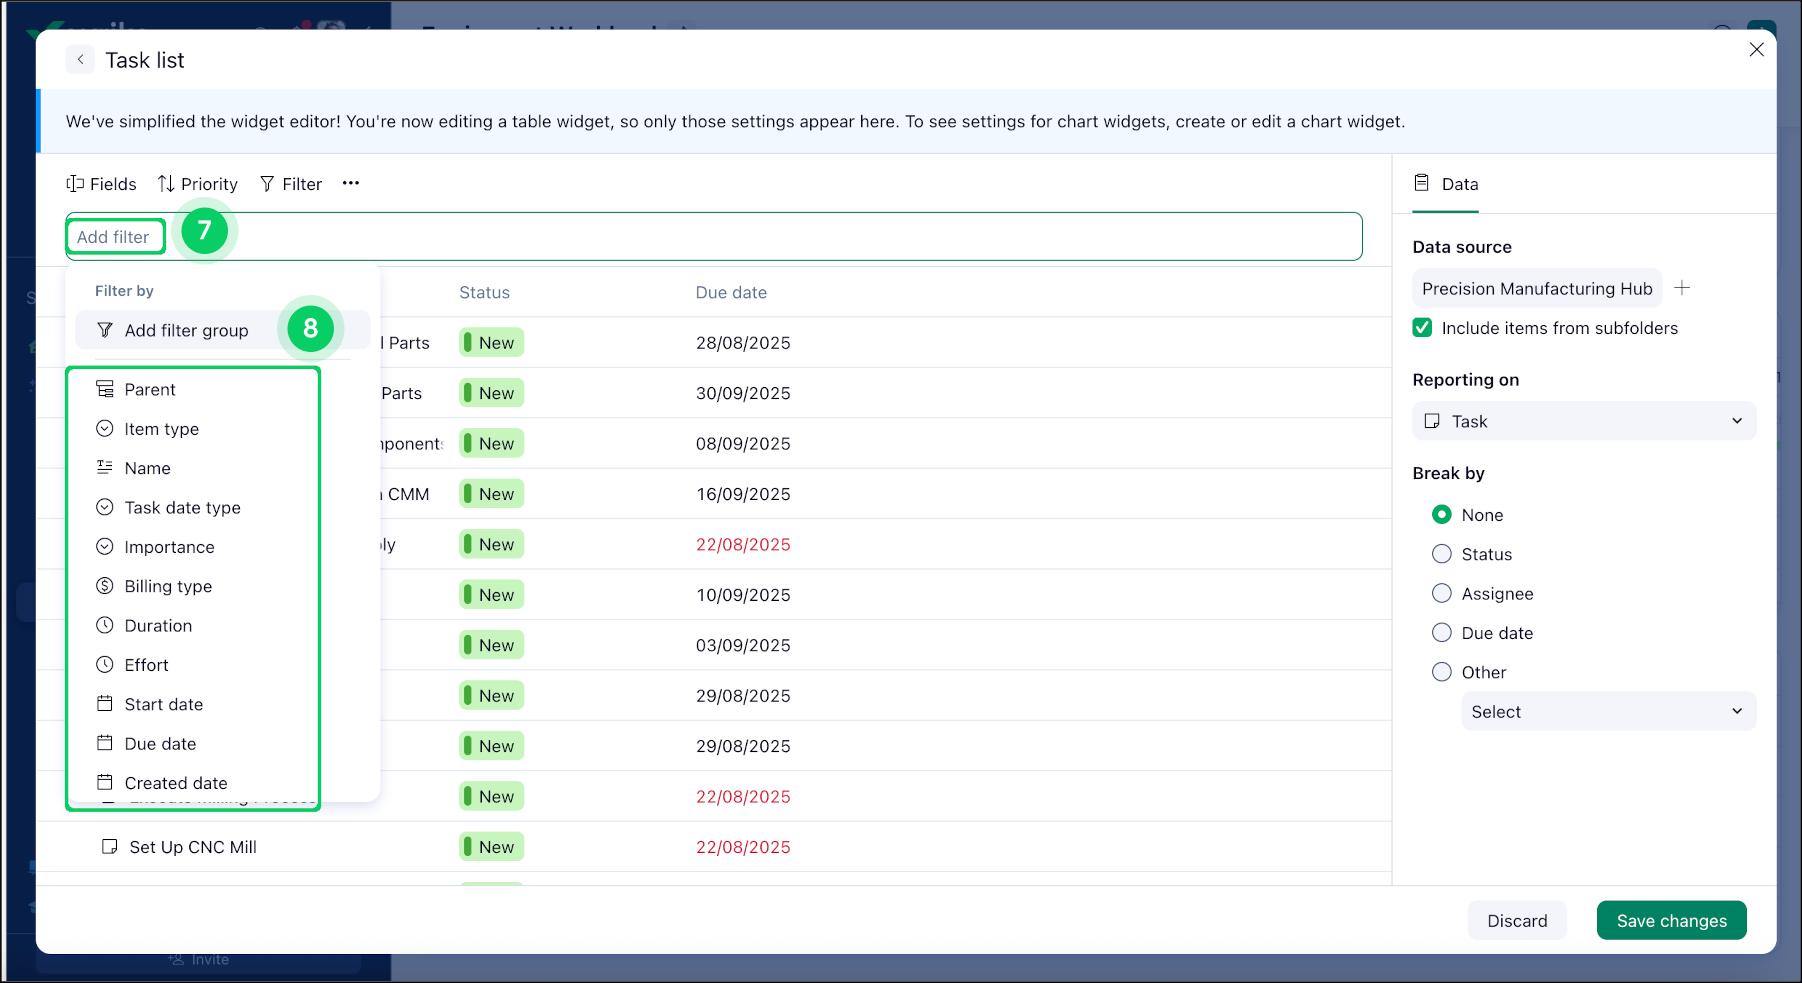Image resolution: width=1802 pixels, height=983 pixels.
Task: Choose Add filter group option
Action: coord(186,331)
